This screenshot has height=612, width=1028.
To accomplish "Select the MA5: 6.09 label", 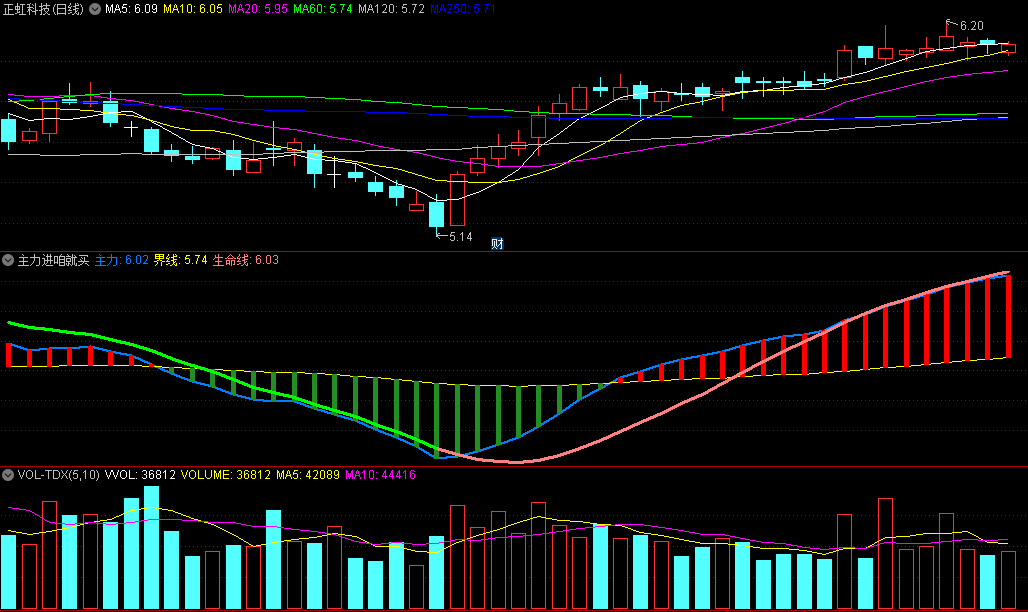I will (131, 9).
